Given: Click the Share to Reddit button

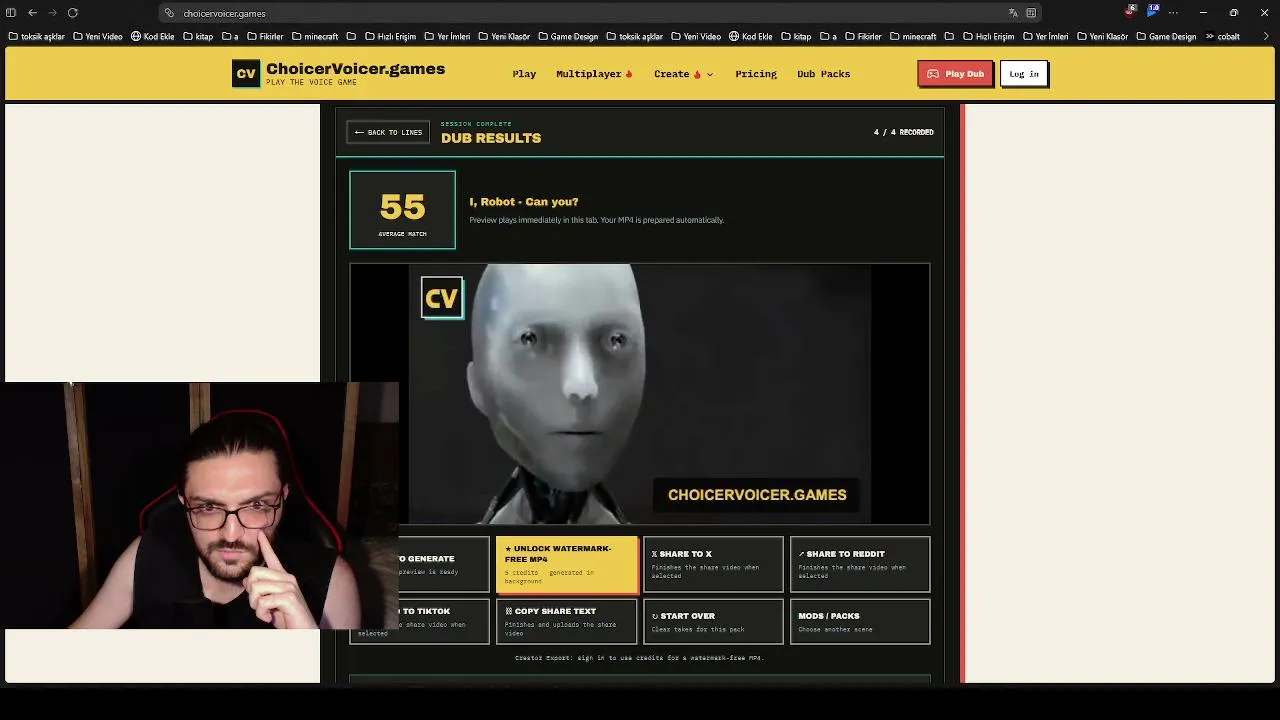Looking at the screenshot, I should (860, 565).
